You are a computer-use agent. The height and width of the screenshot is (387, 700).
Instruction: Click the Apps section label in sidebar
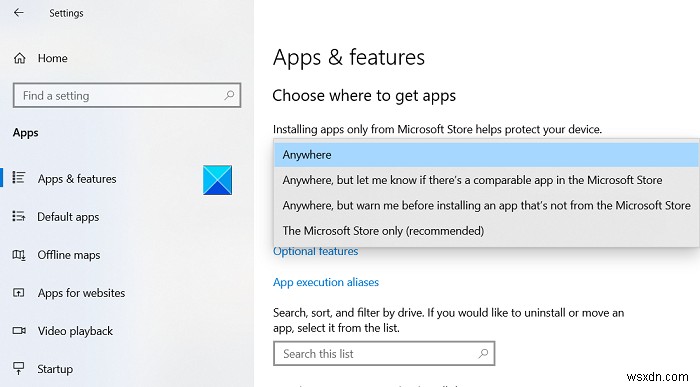[25, 133]
